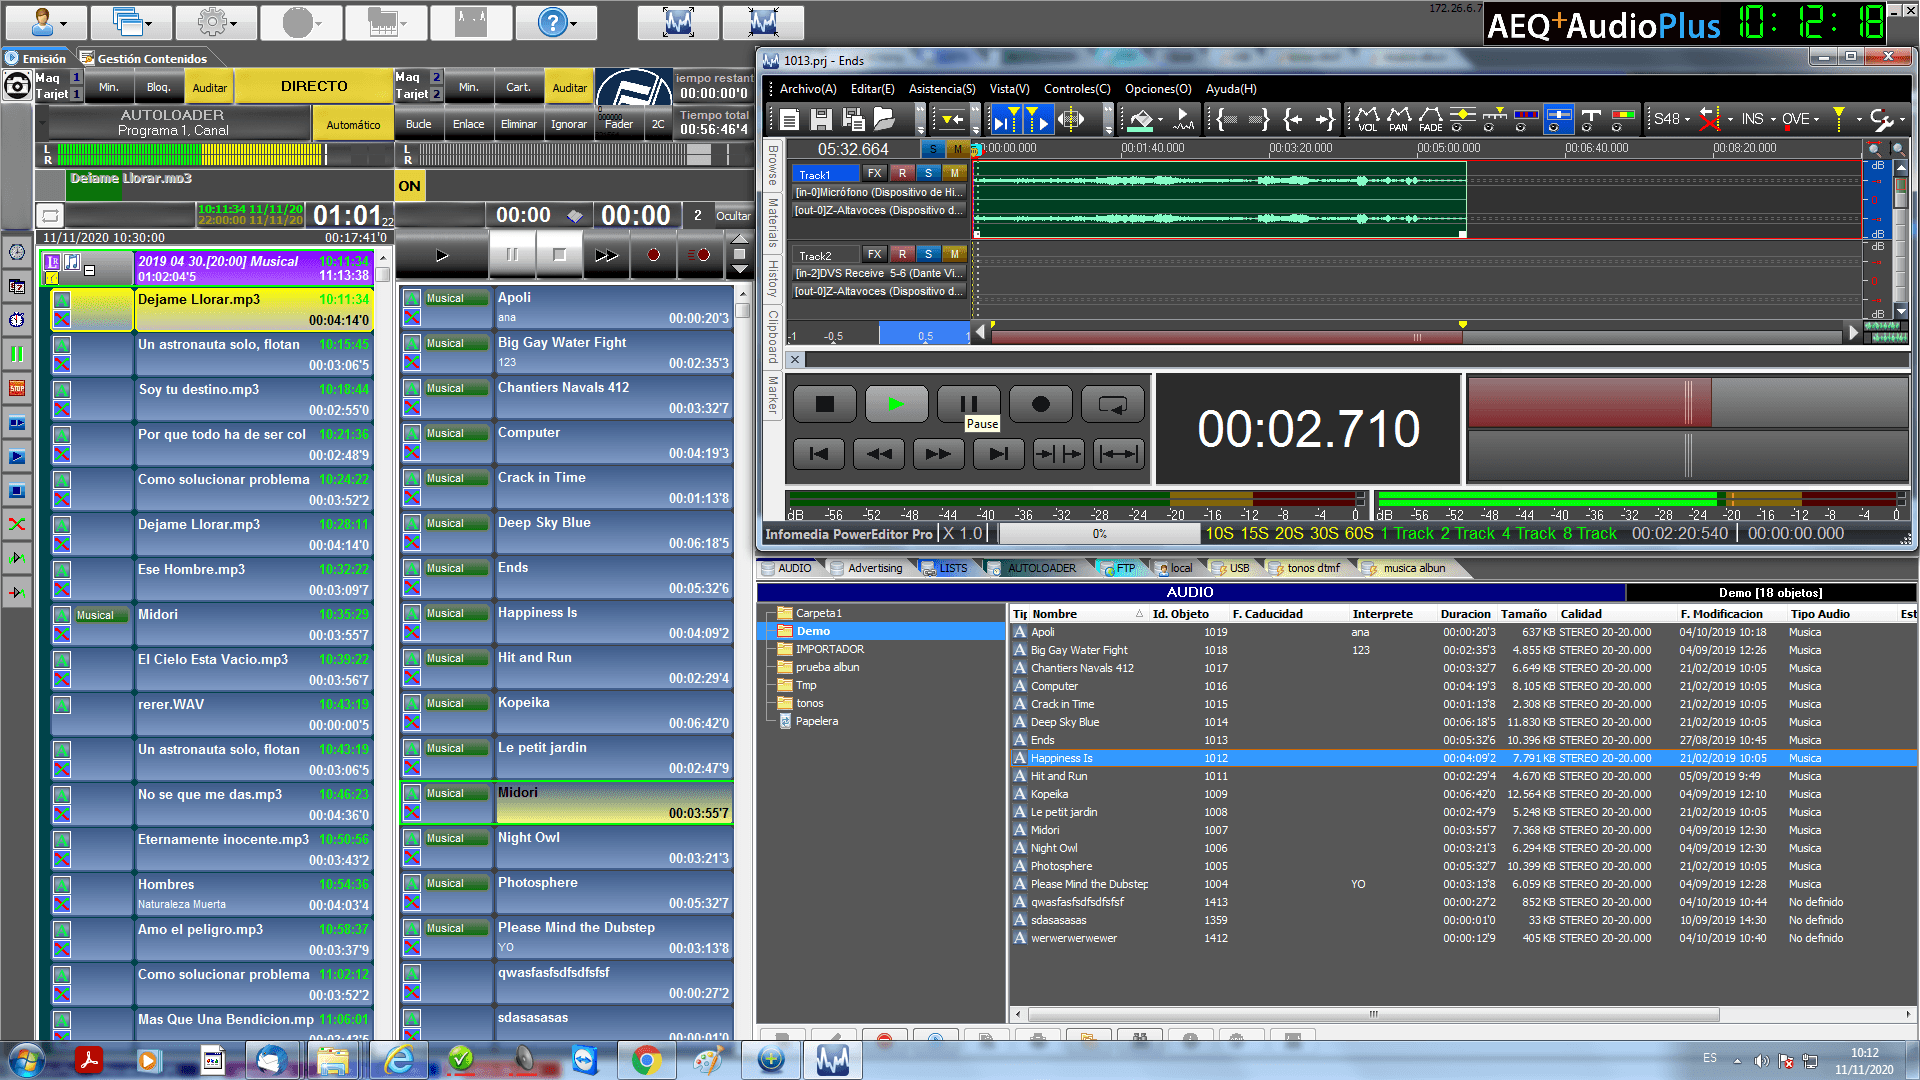Image resolution: width=1920 pixels, height=1080 pixels.
Task: Open Track2 input DVS Receive device selector
Action: (879, 273)
